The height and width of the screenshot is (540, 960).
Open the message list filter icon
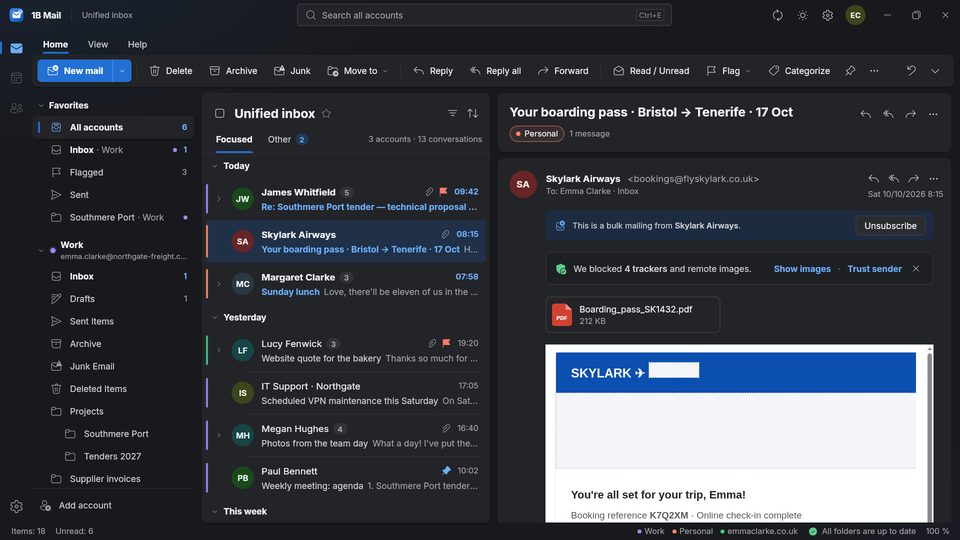coord(452,113)
